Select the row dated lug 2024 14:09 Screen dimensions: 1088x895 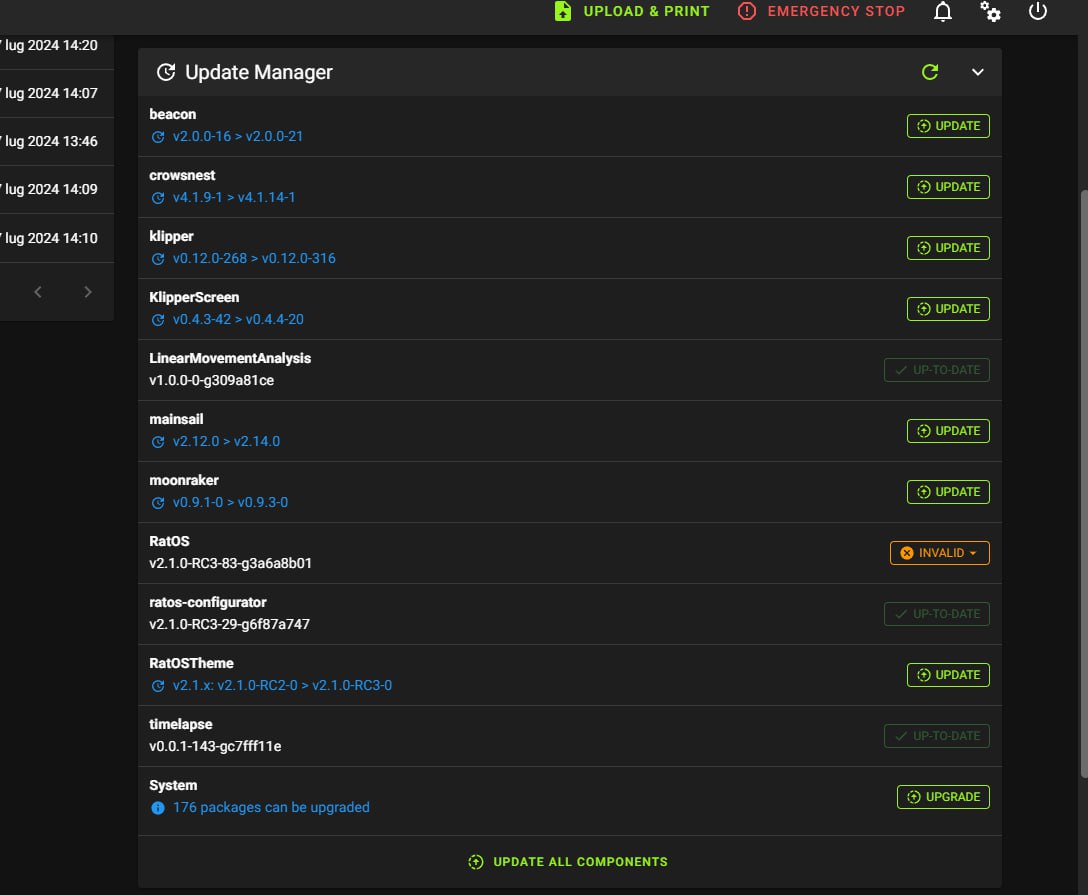57,189
